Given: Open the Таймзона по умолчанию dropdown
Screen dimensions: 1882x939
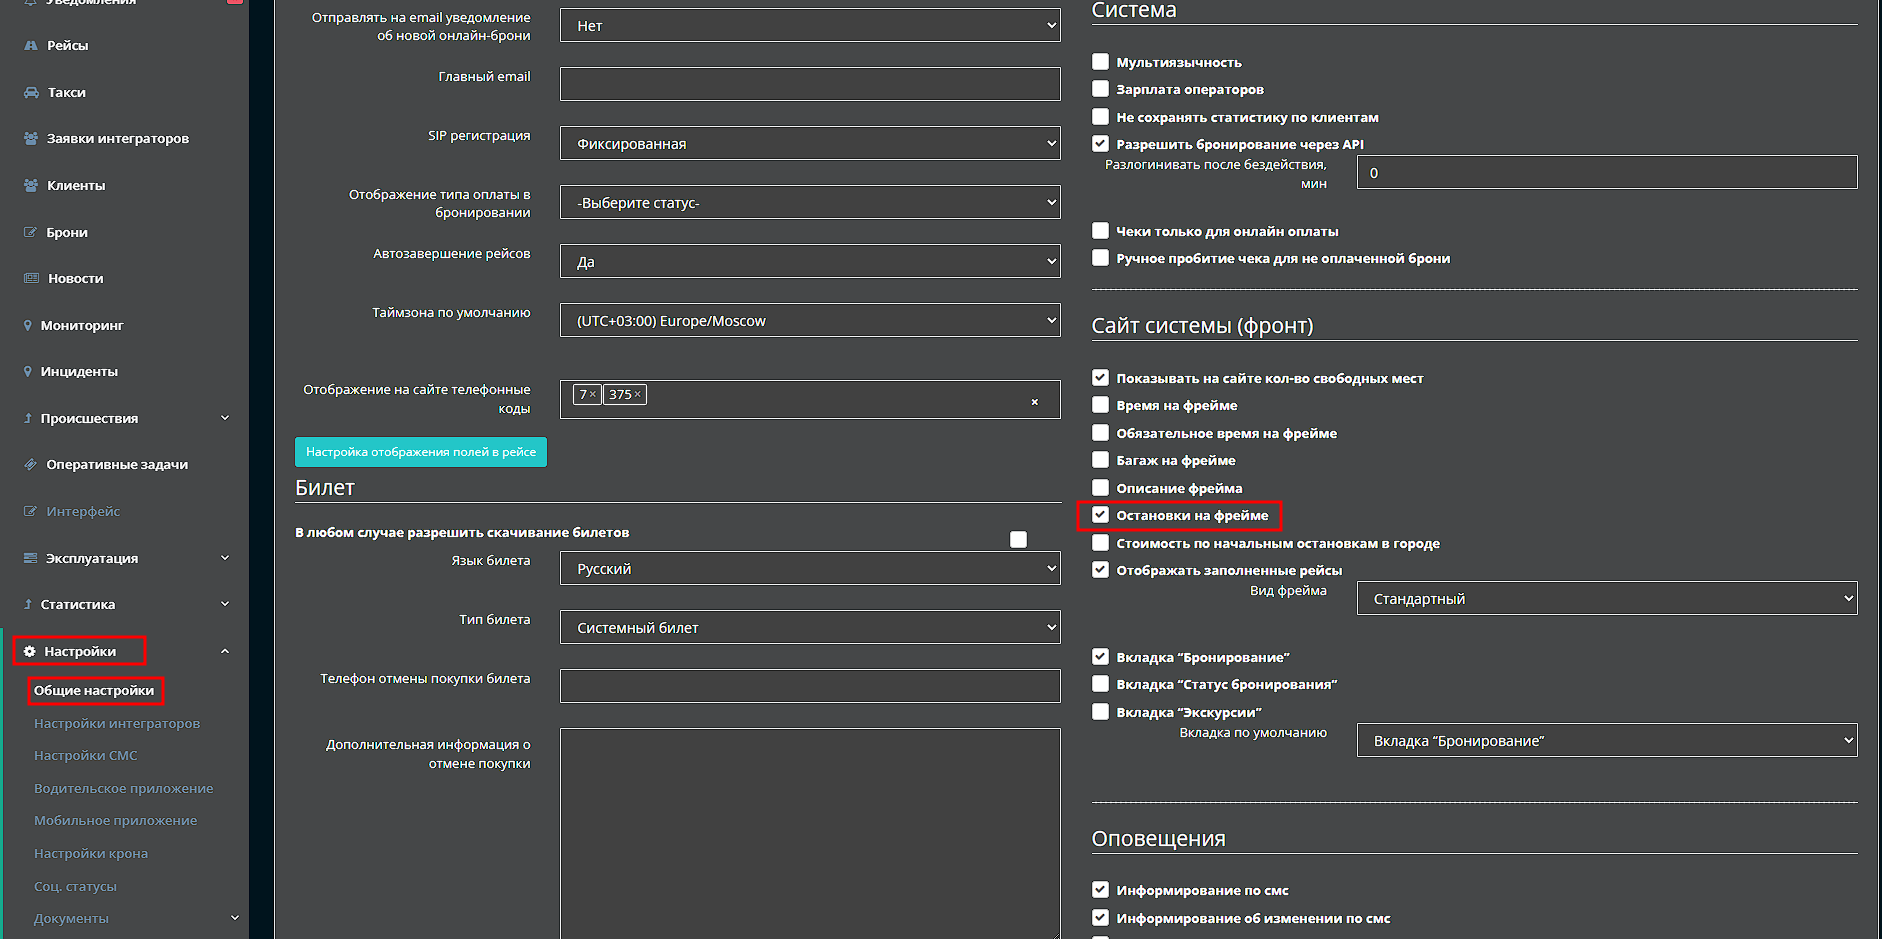Looking at the screenshot, I should click(x=809, y=321).
